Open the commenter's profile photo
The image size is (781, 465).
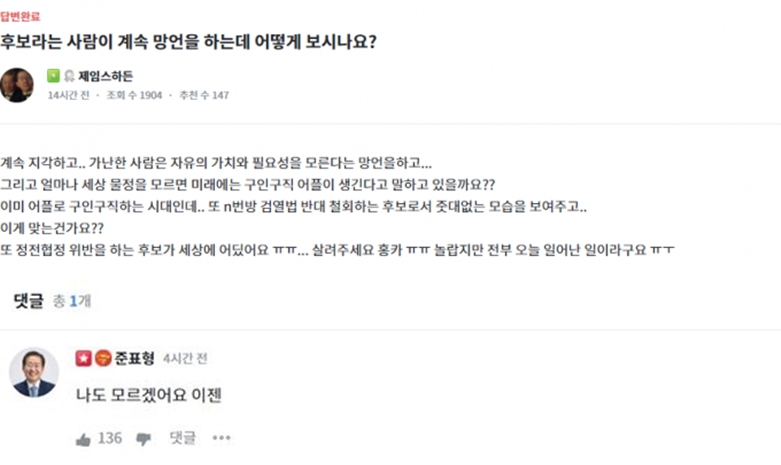pyautogui.click(x=33, y=373)
